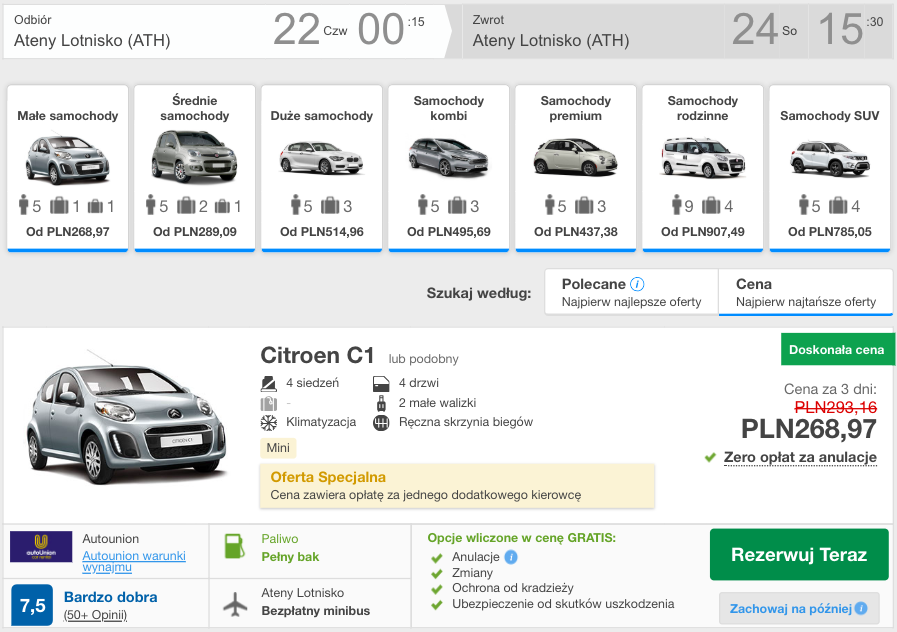The height and width of the screenshot is (632, 897).
Task: Click the 7,5 rating badge
Action: coord(33,605)
